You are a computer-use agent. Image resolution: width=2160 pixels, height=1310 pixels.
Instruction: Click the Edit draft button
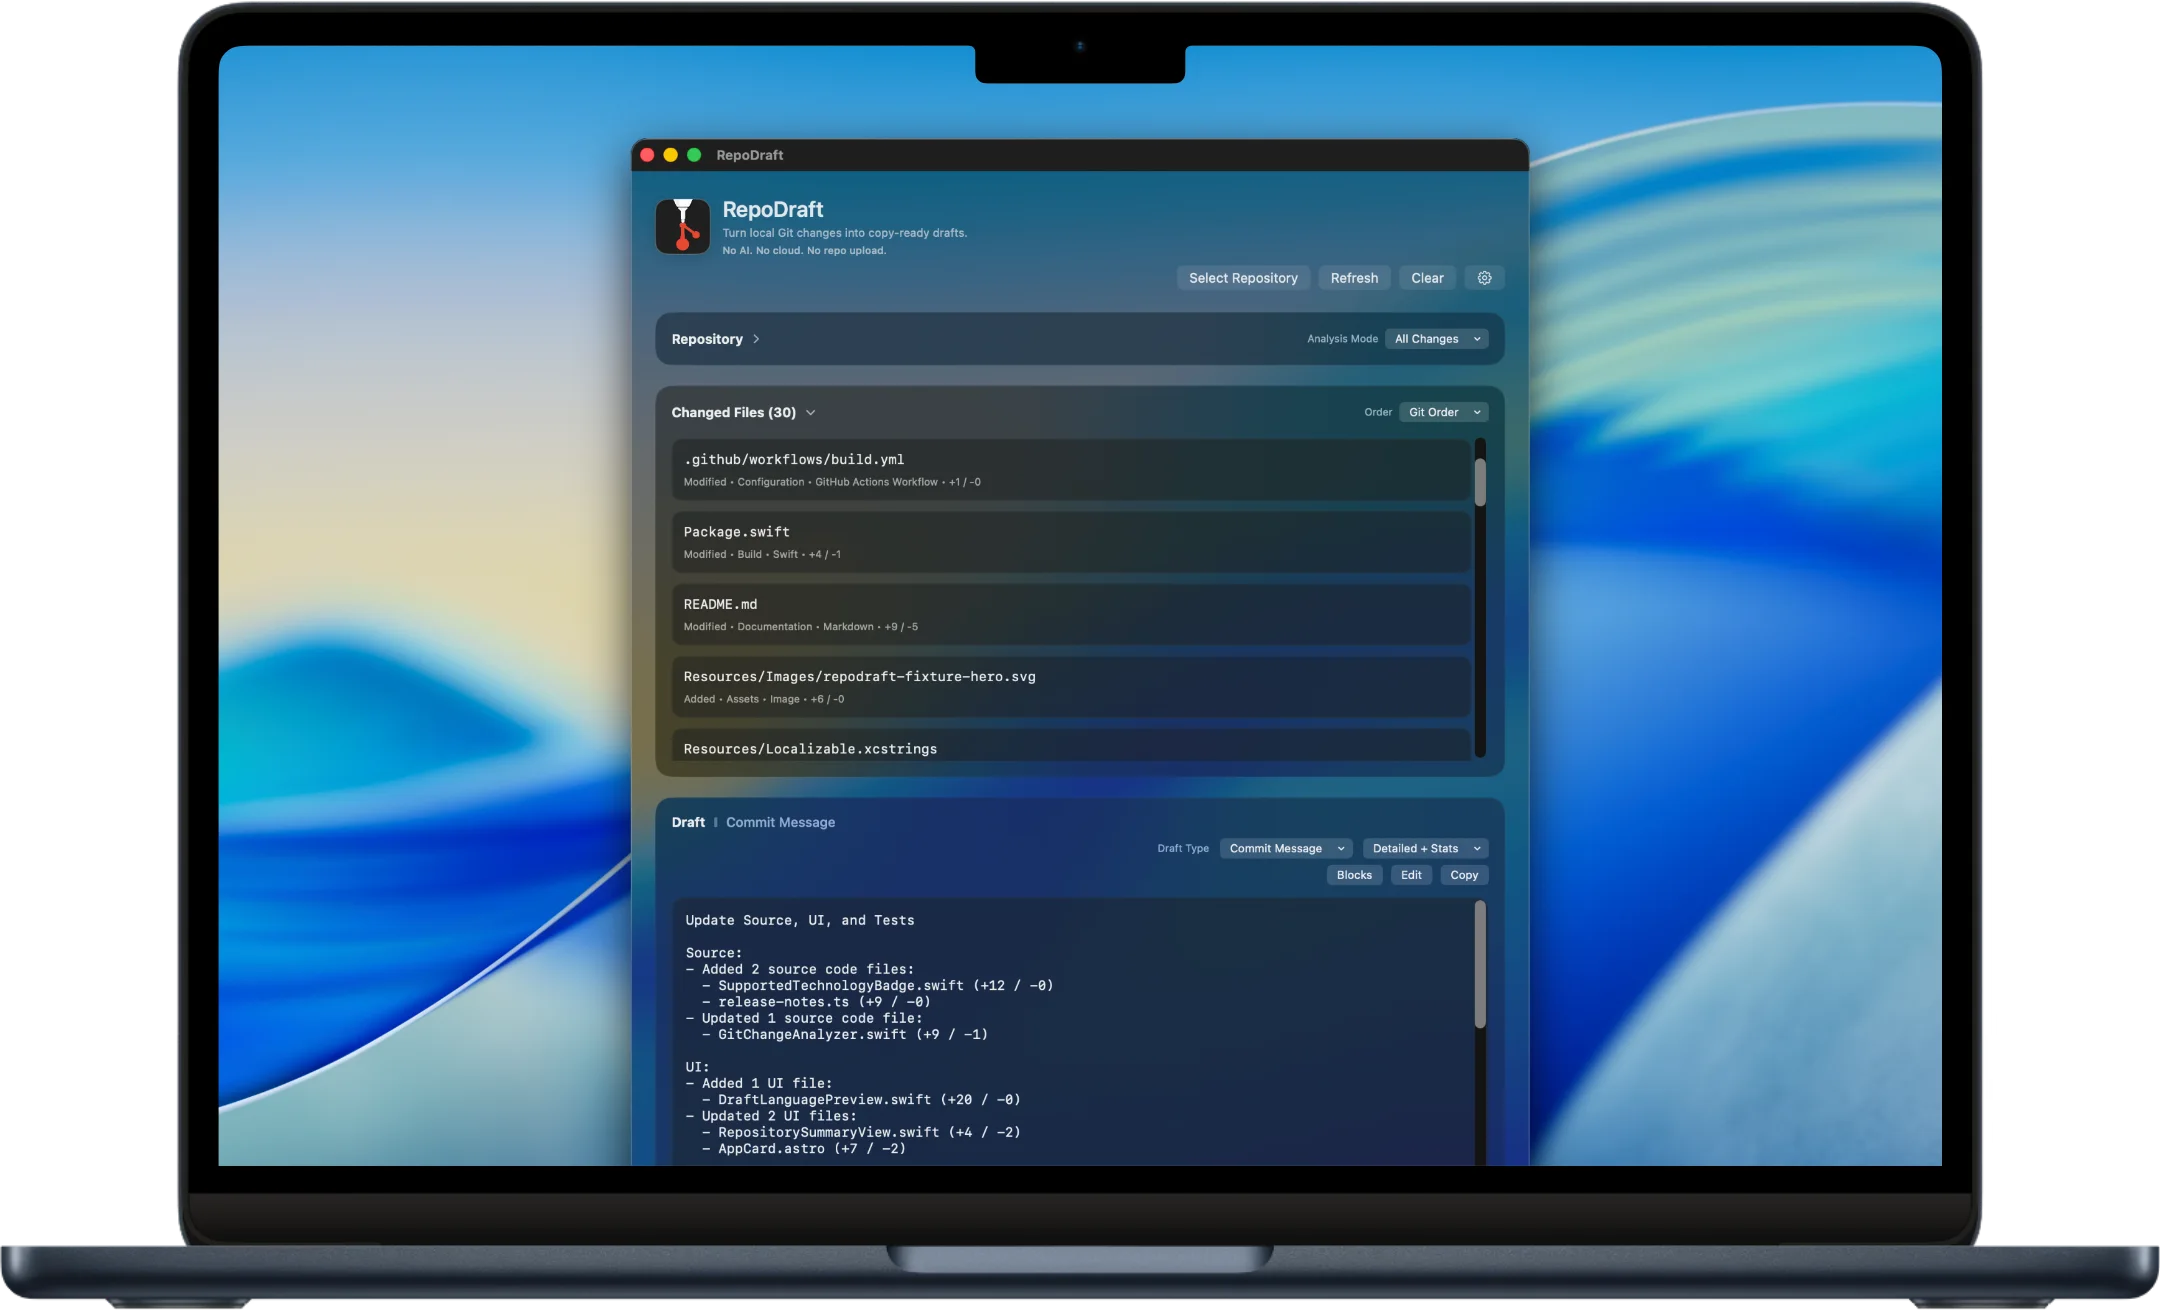pyautogui.click(x=1411, y=875)
